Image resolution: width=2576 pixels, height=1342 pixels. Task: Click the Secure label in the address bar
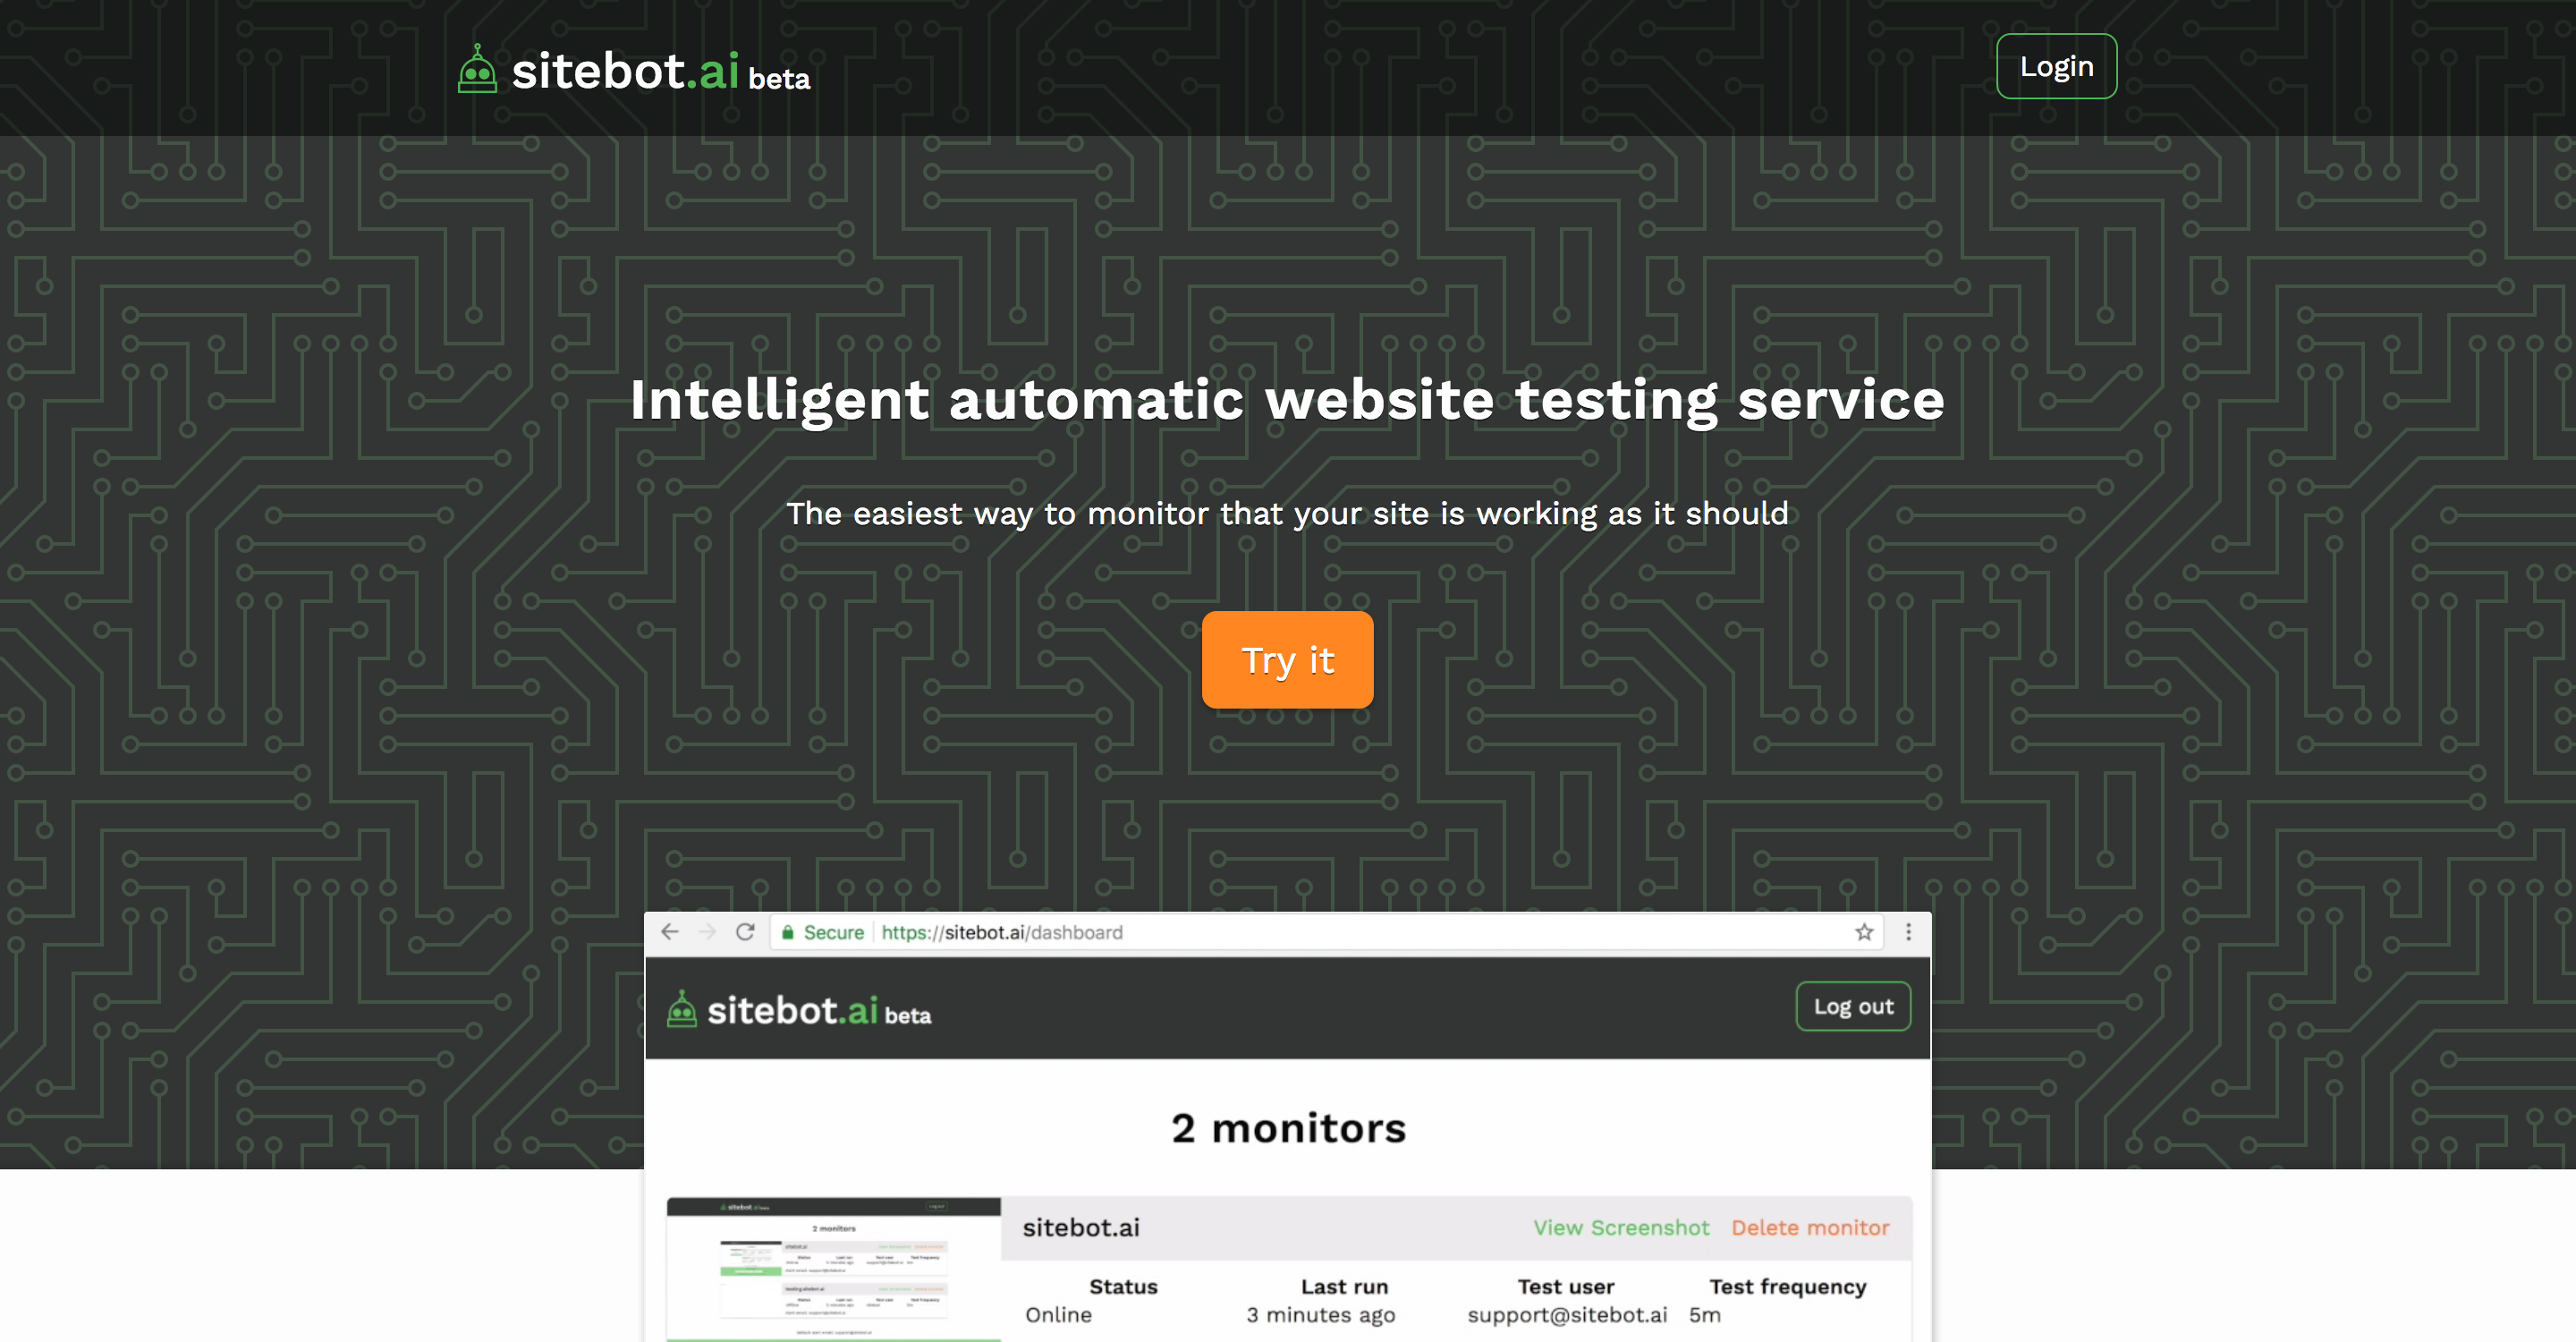click(x=832, y=932)
